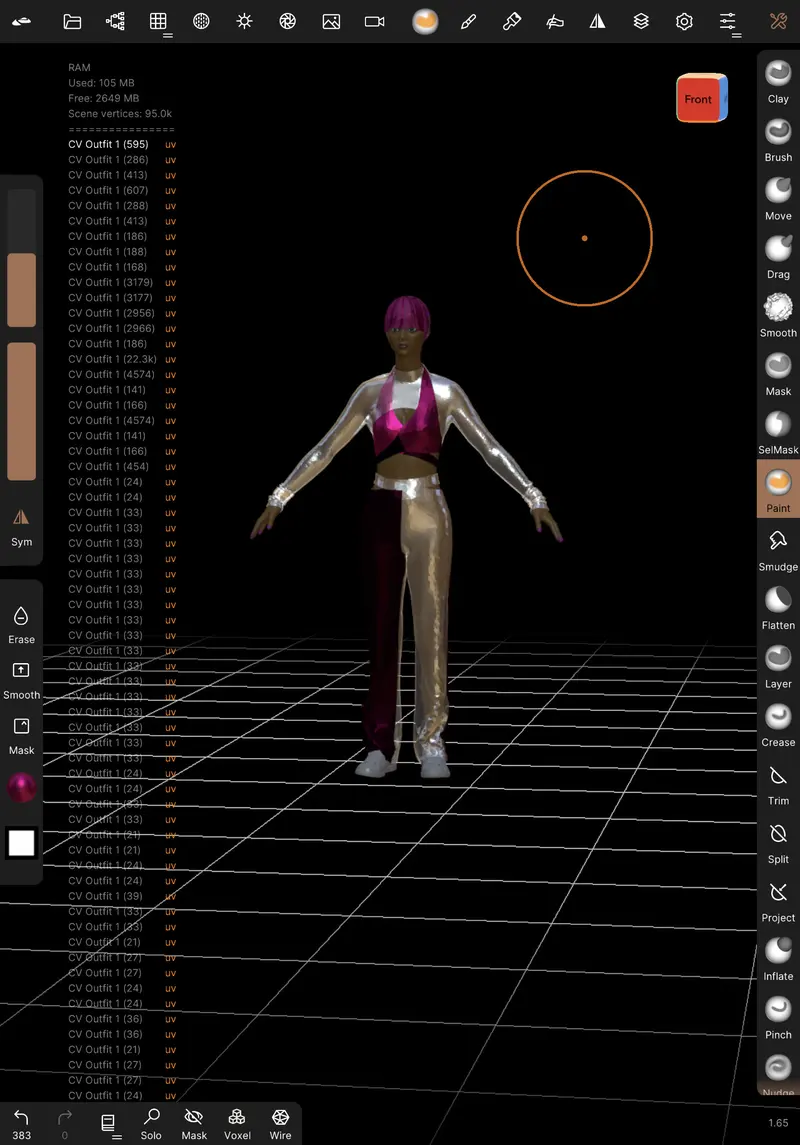The height and width of the screenshot is (1145, 800).
Task: Select the Drag tool
Action: pyautogui.click(x=778, y=256)
